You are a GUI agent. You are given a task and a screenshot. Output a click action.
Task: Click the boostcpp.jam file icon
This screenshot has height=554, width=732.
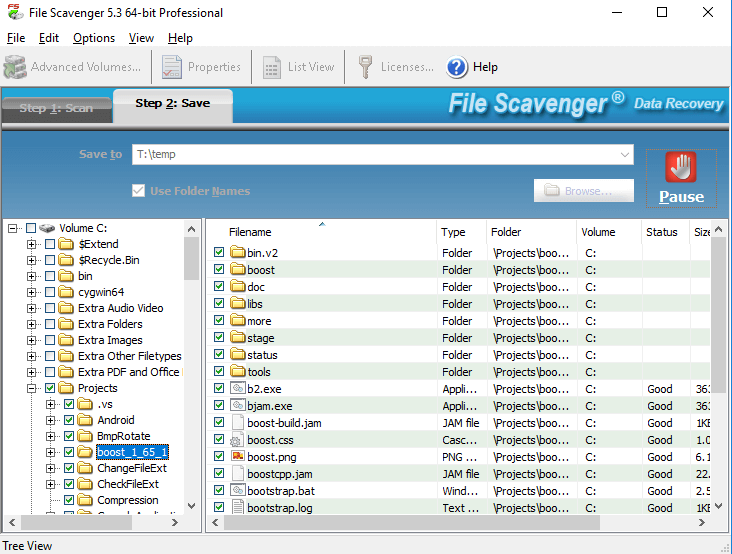click(x=238, y=473)
